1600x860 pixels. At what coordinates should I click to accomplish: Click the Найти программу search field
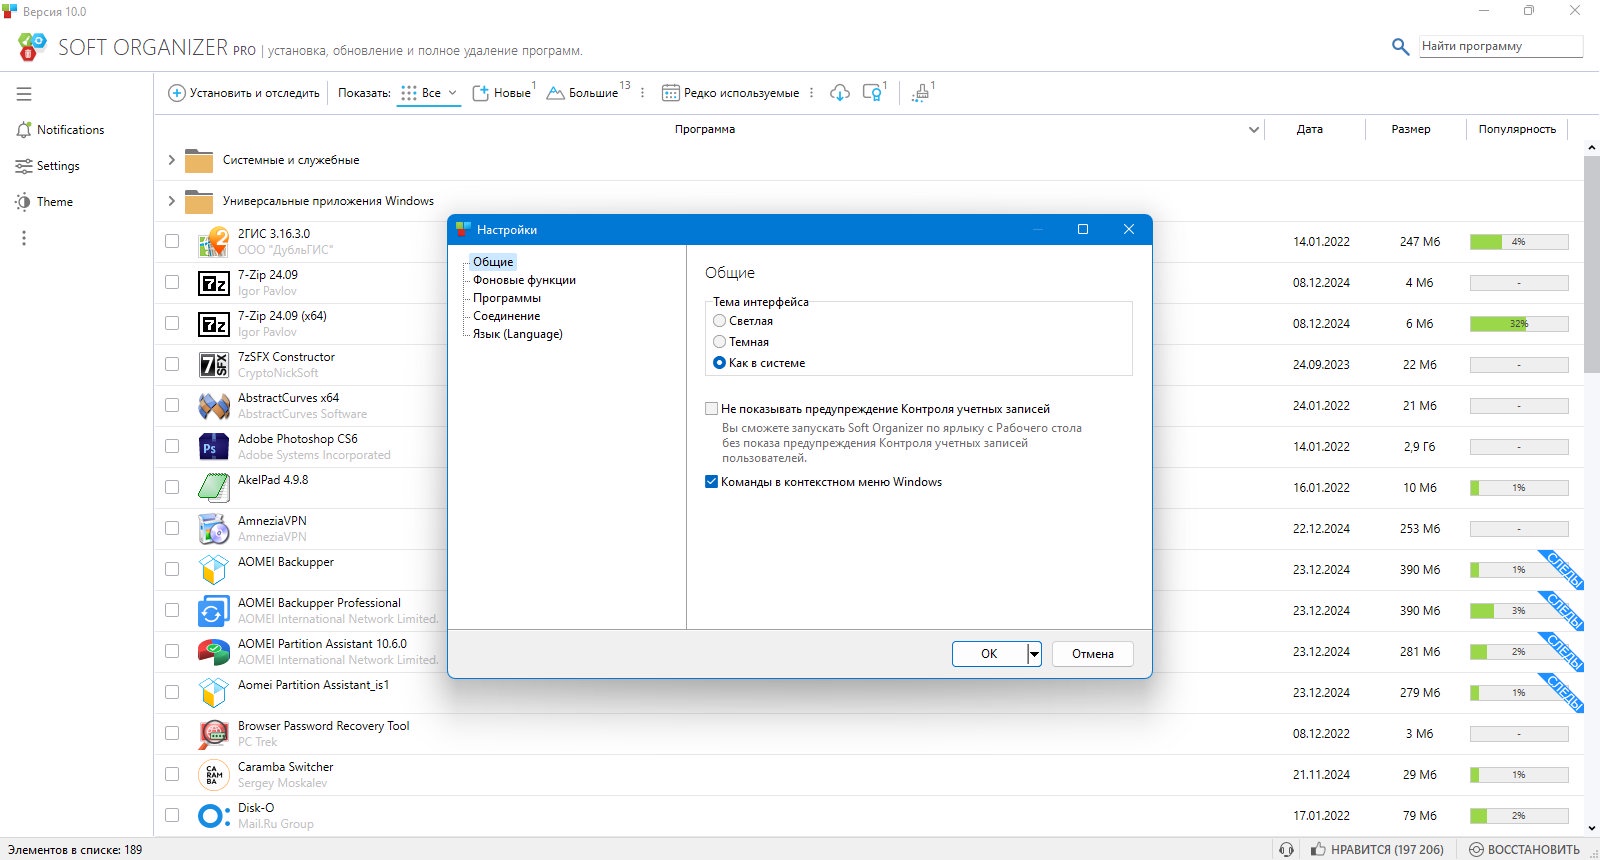[1501, 46]
